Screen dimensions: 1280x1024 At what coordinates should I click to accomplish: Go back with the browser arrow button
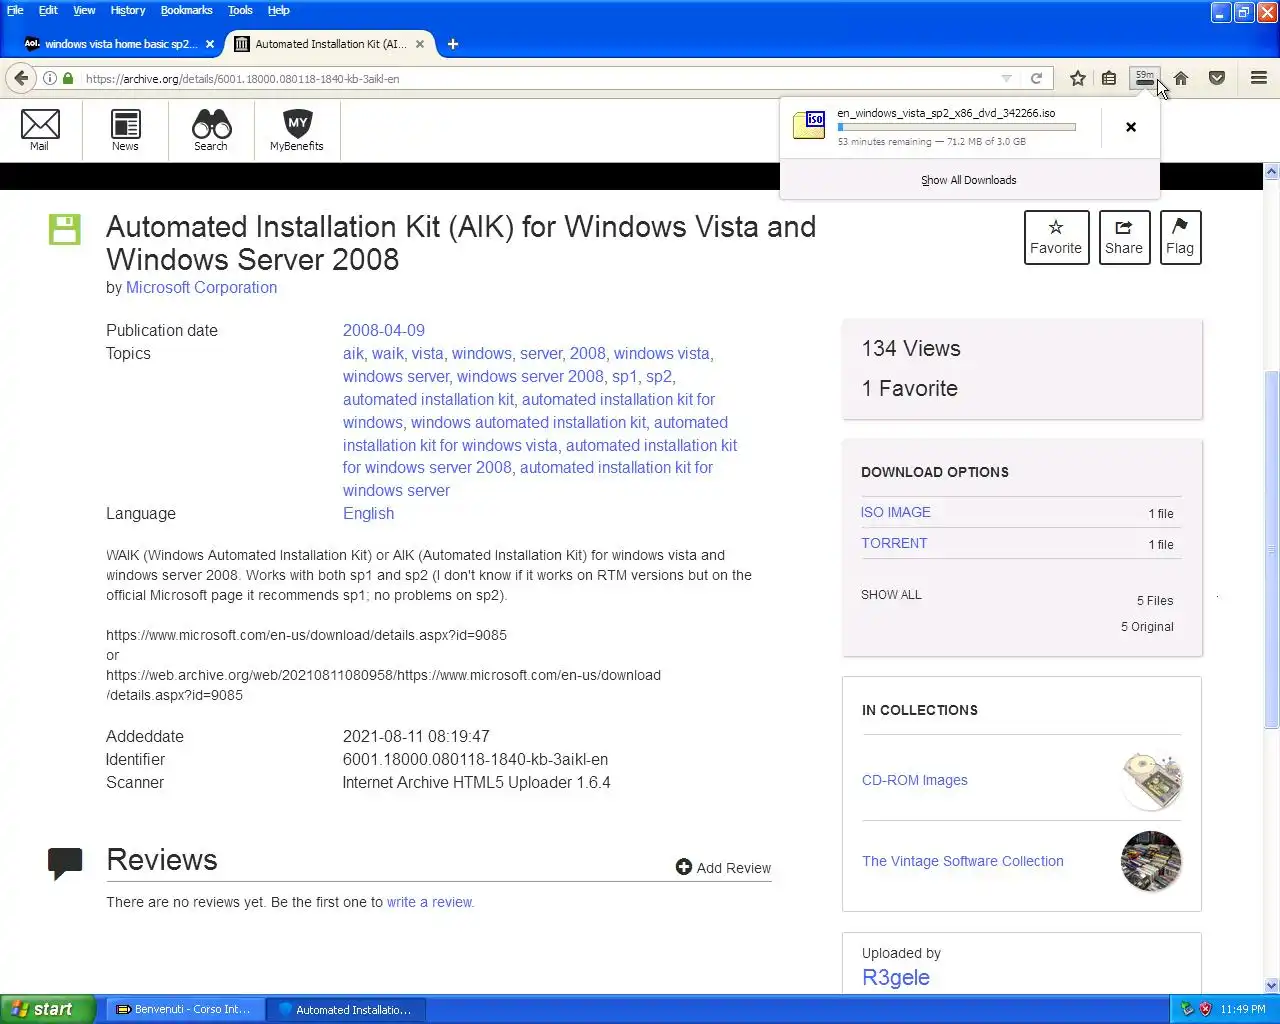[21, 78]
